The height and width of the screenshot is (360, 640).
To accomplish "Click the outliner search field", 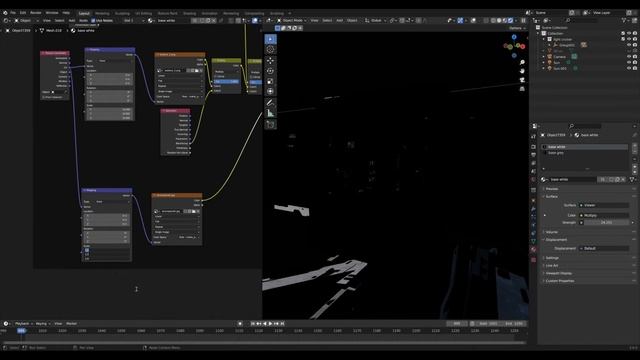I will click(584, 20).
